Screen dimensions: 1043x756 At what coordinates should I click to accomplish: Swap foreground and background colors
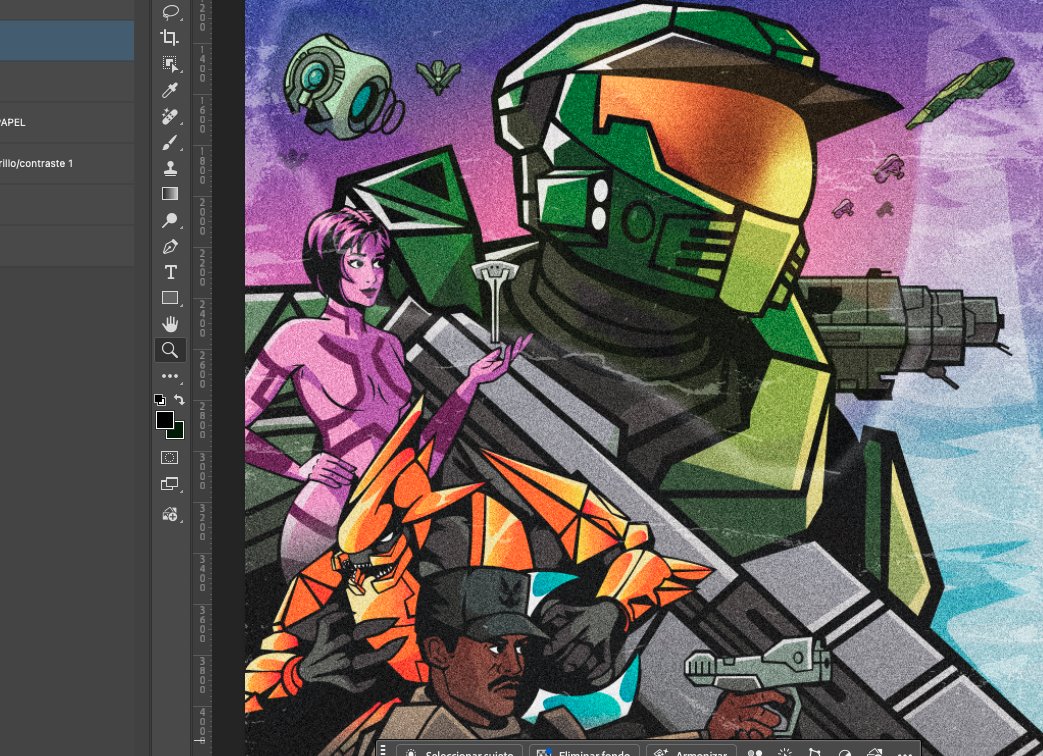coord(179,400)
